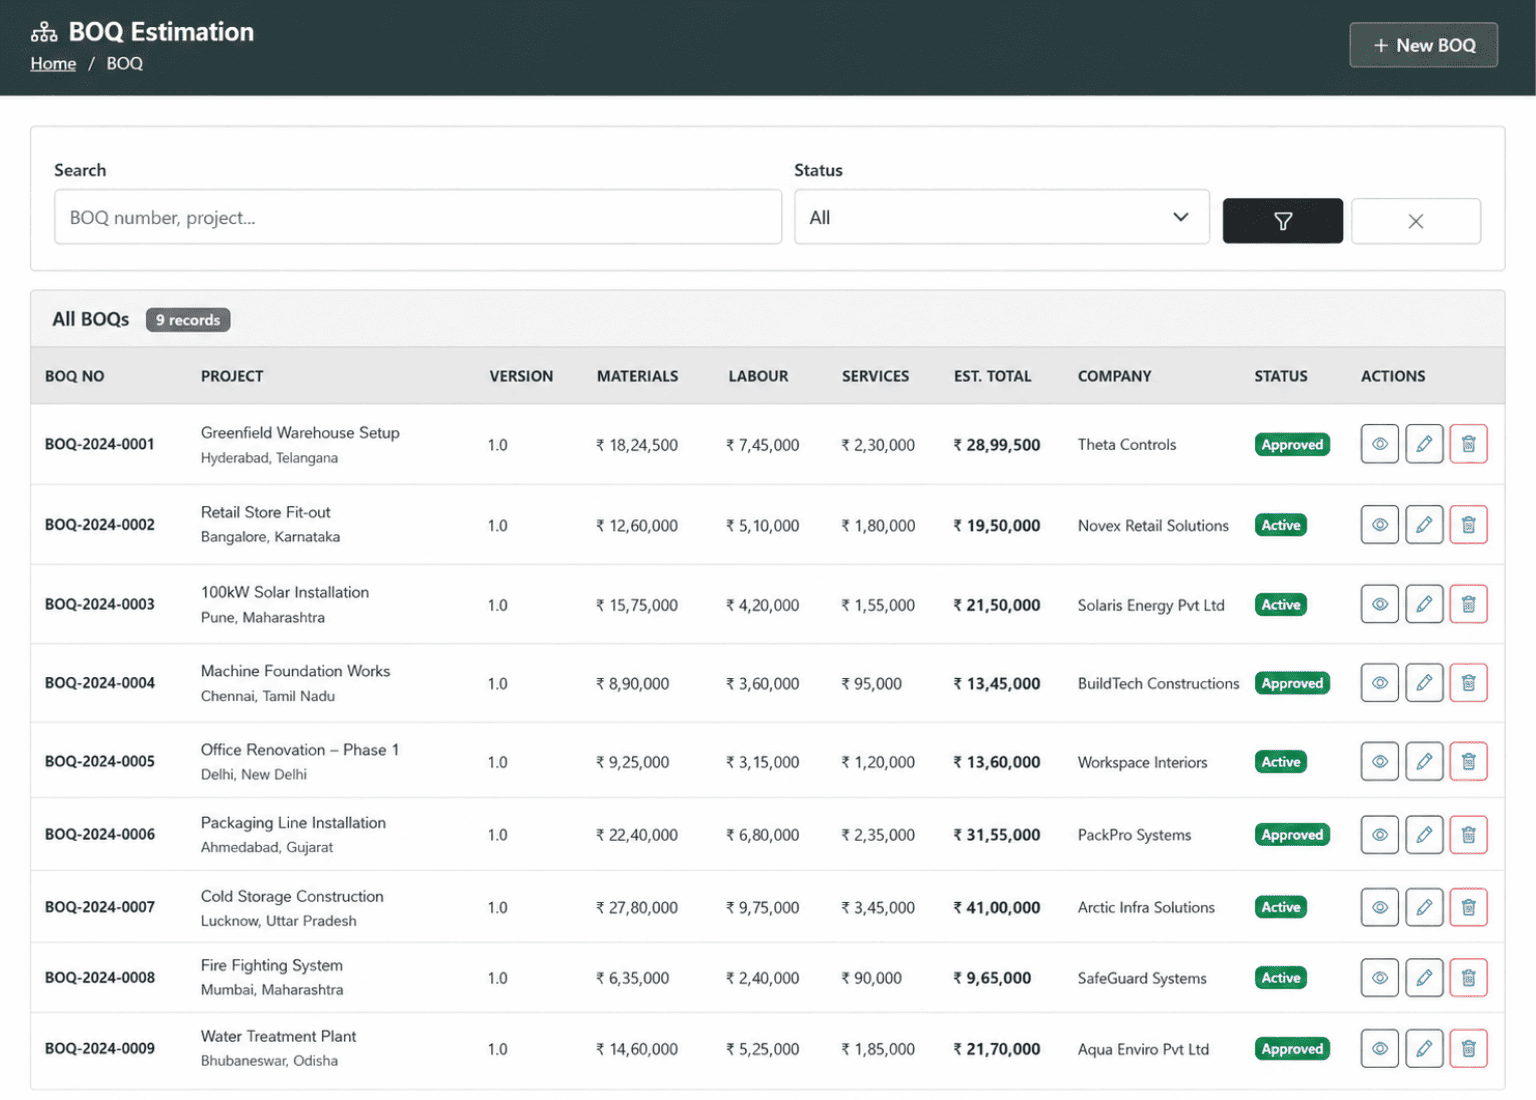The height and width of the screenshot is (1100, 1536).
Task: Create a New BOQ
Action: (1423, 45)
